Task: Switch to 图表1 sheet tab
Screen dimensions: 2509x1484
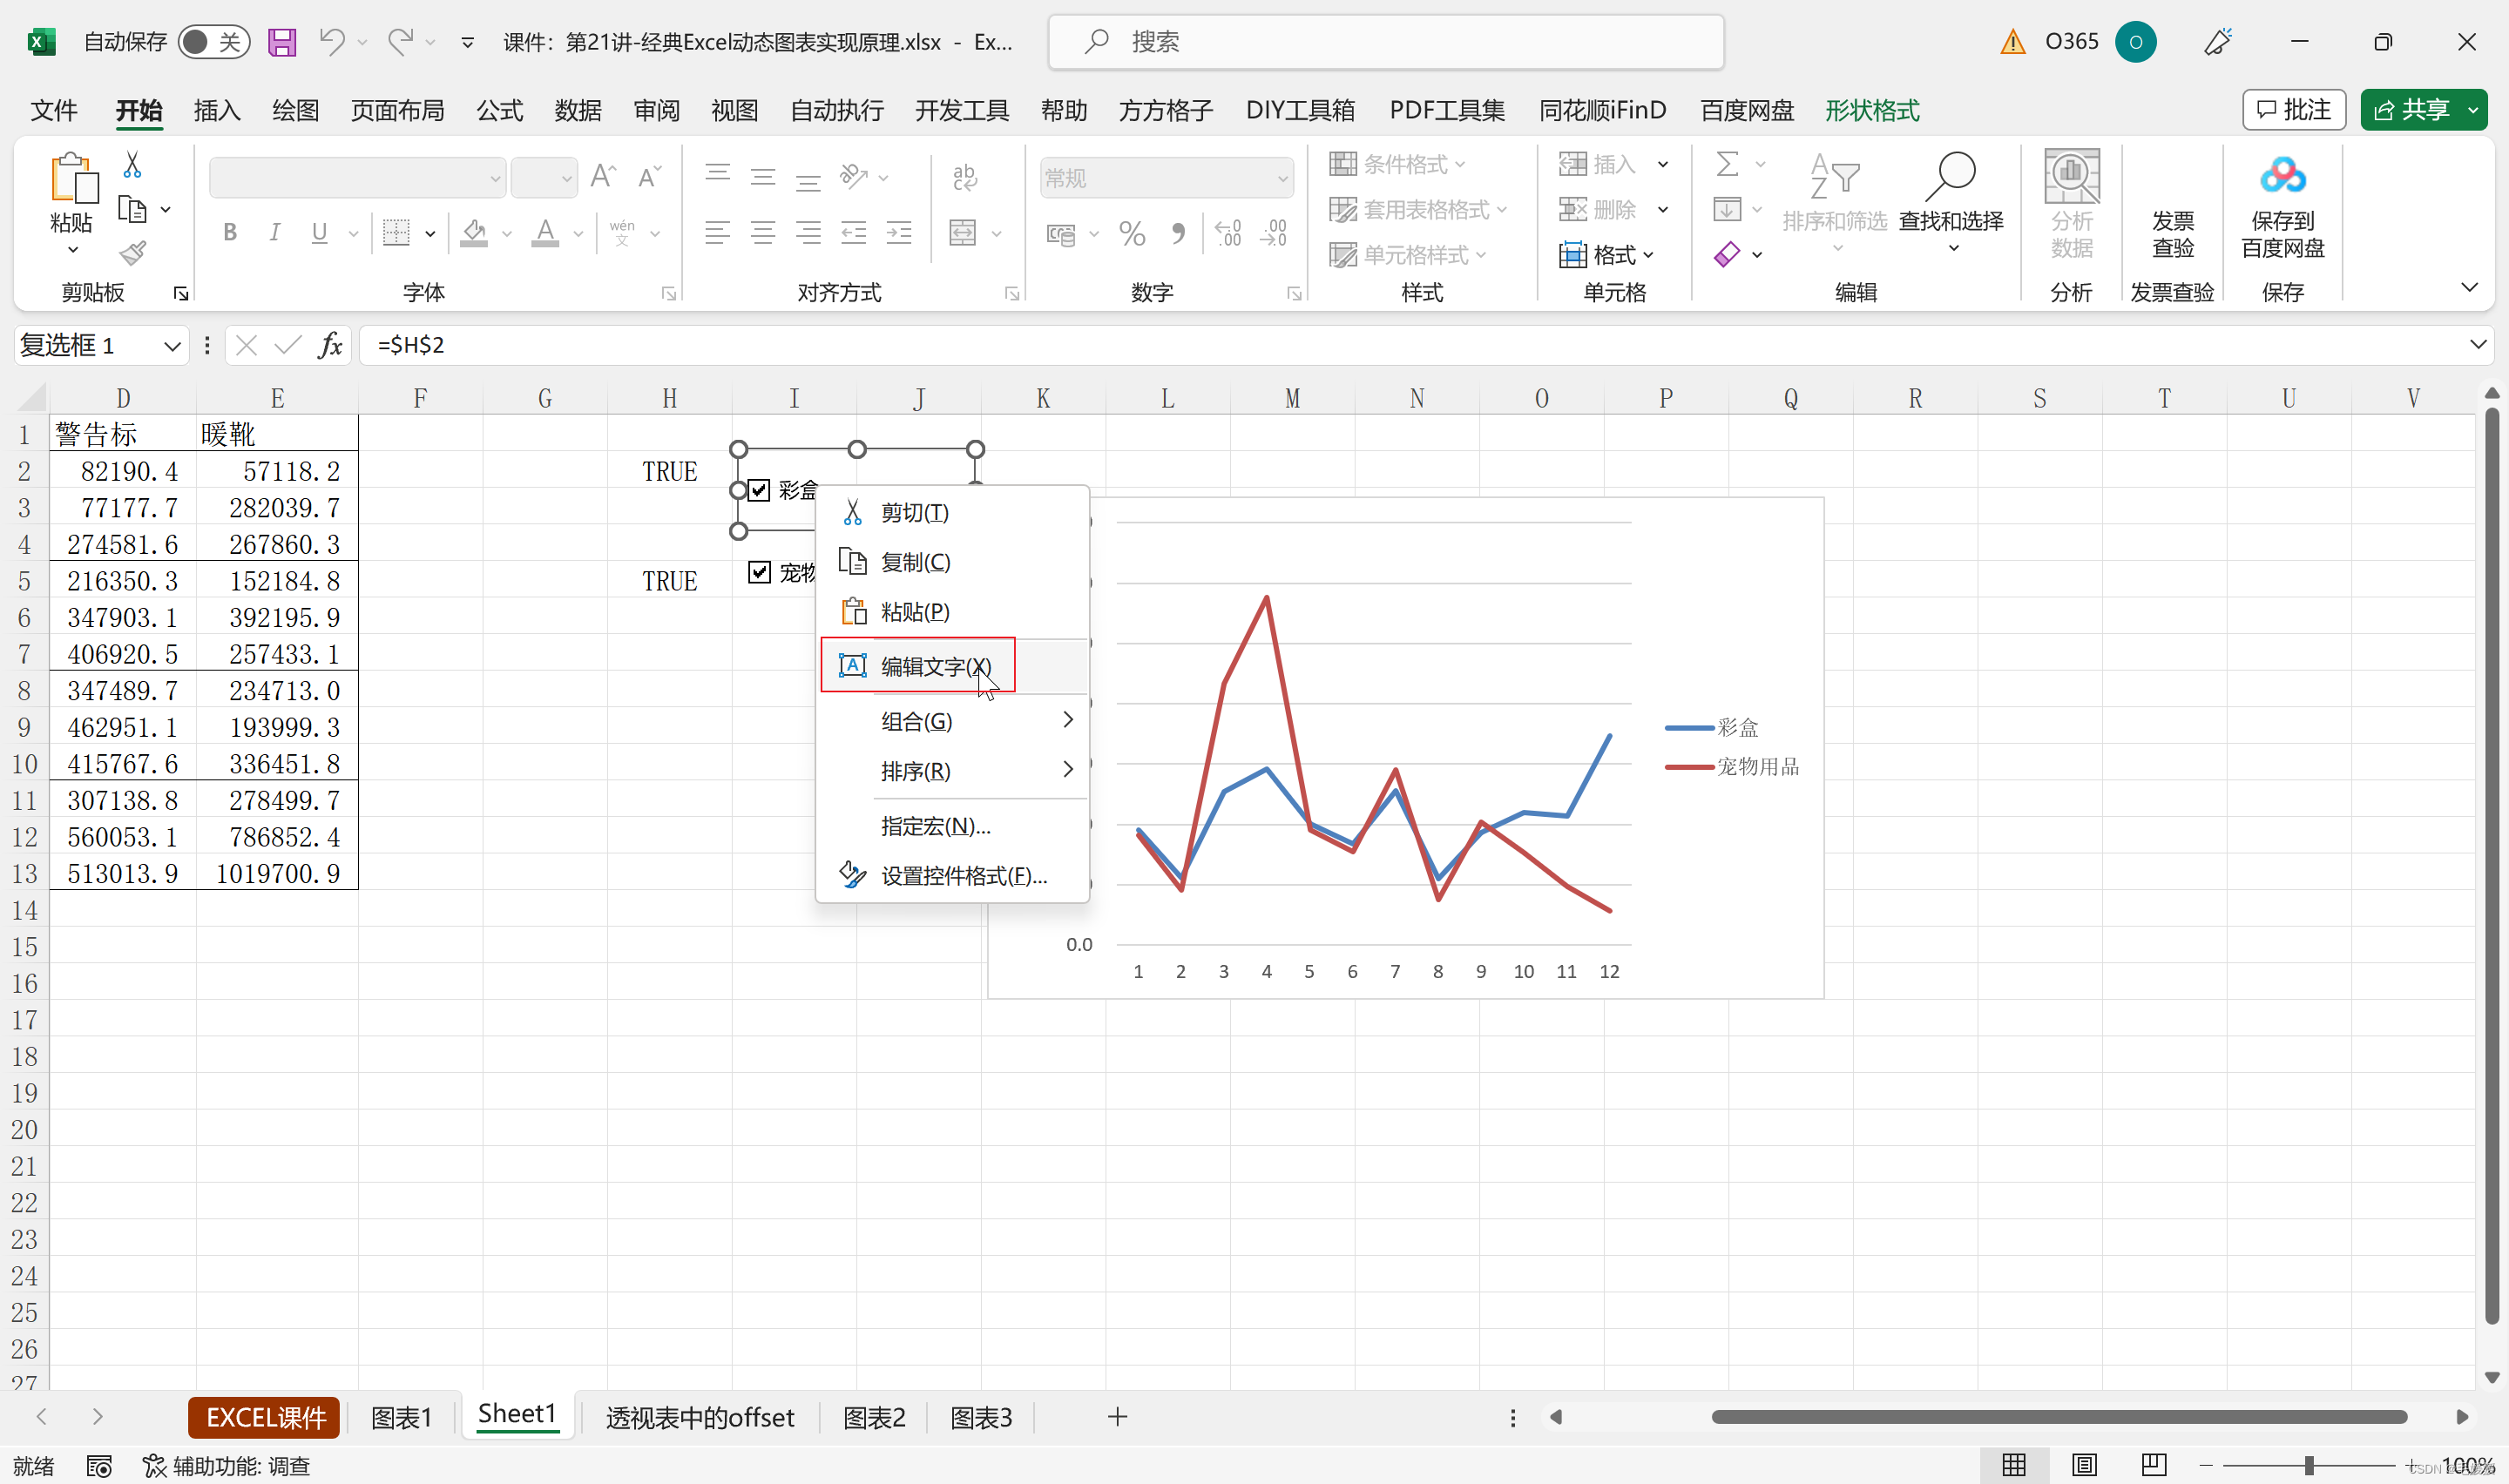Action: (x=401, y=1417)
